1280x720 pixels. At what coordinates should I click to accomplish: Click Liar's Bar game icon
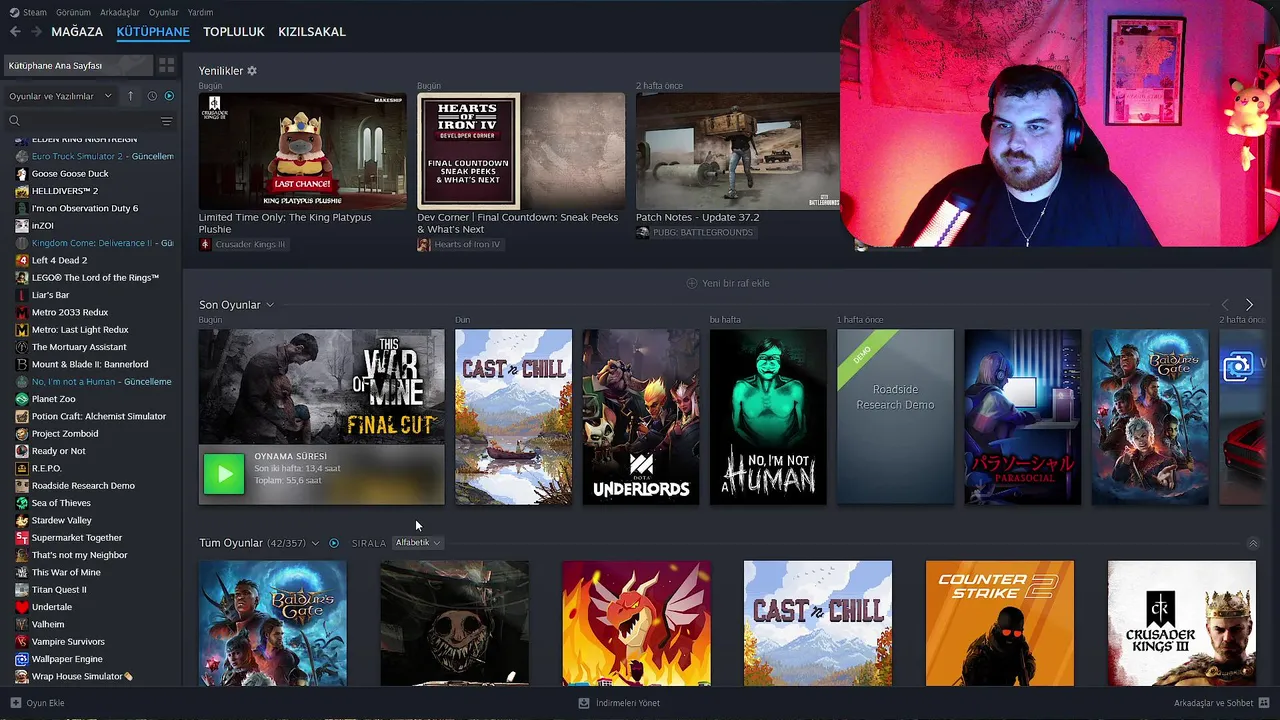tap(22, 295)
